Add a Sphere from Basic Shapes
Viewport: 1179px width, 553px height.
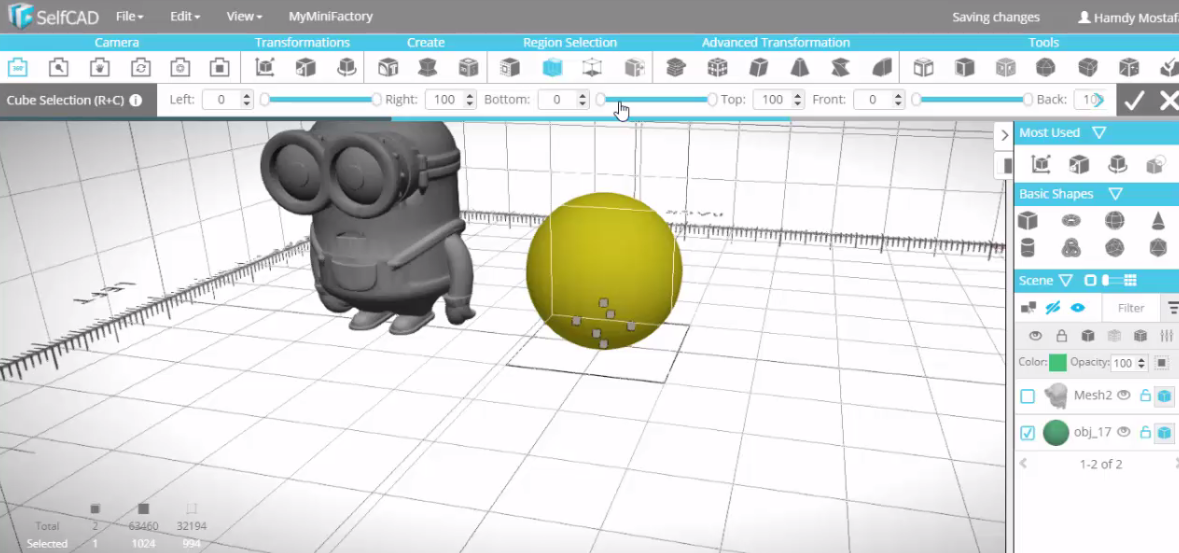click(1114, 220)
